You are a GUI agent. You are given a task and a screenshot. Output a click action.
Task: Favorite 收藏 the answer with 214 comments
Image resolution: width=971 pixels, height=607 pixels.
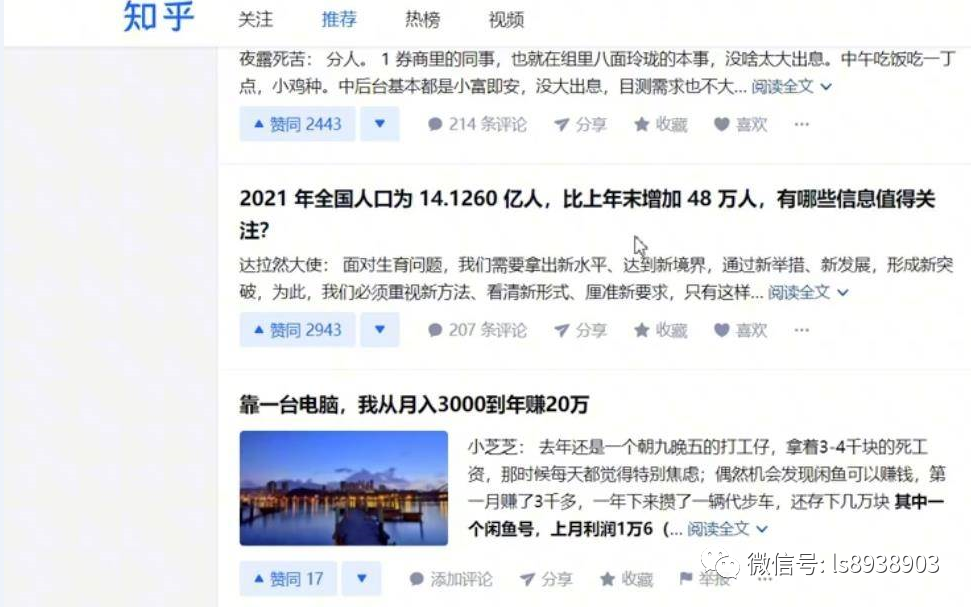(x=661, y=124)
